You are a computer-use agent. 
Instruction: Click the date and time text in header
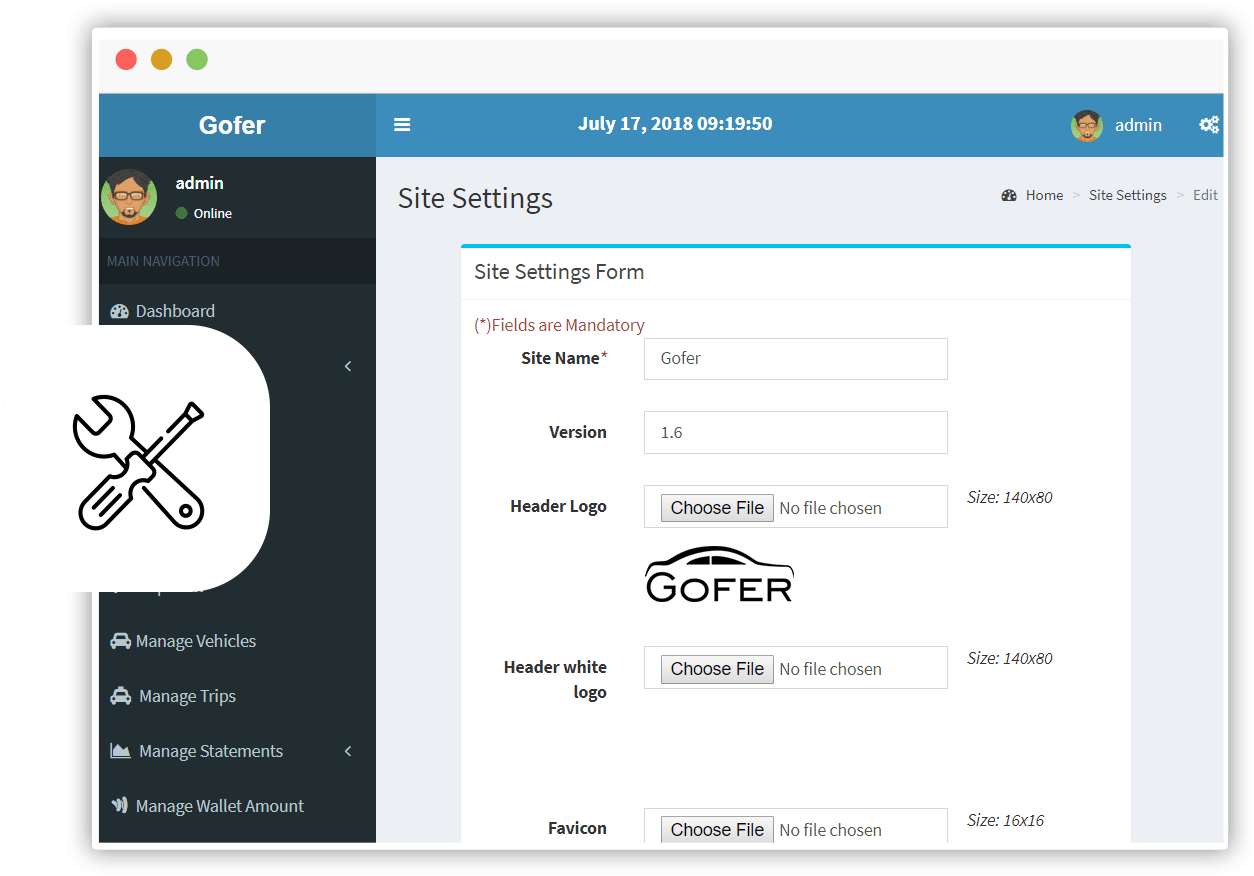pos(675,124)
